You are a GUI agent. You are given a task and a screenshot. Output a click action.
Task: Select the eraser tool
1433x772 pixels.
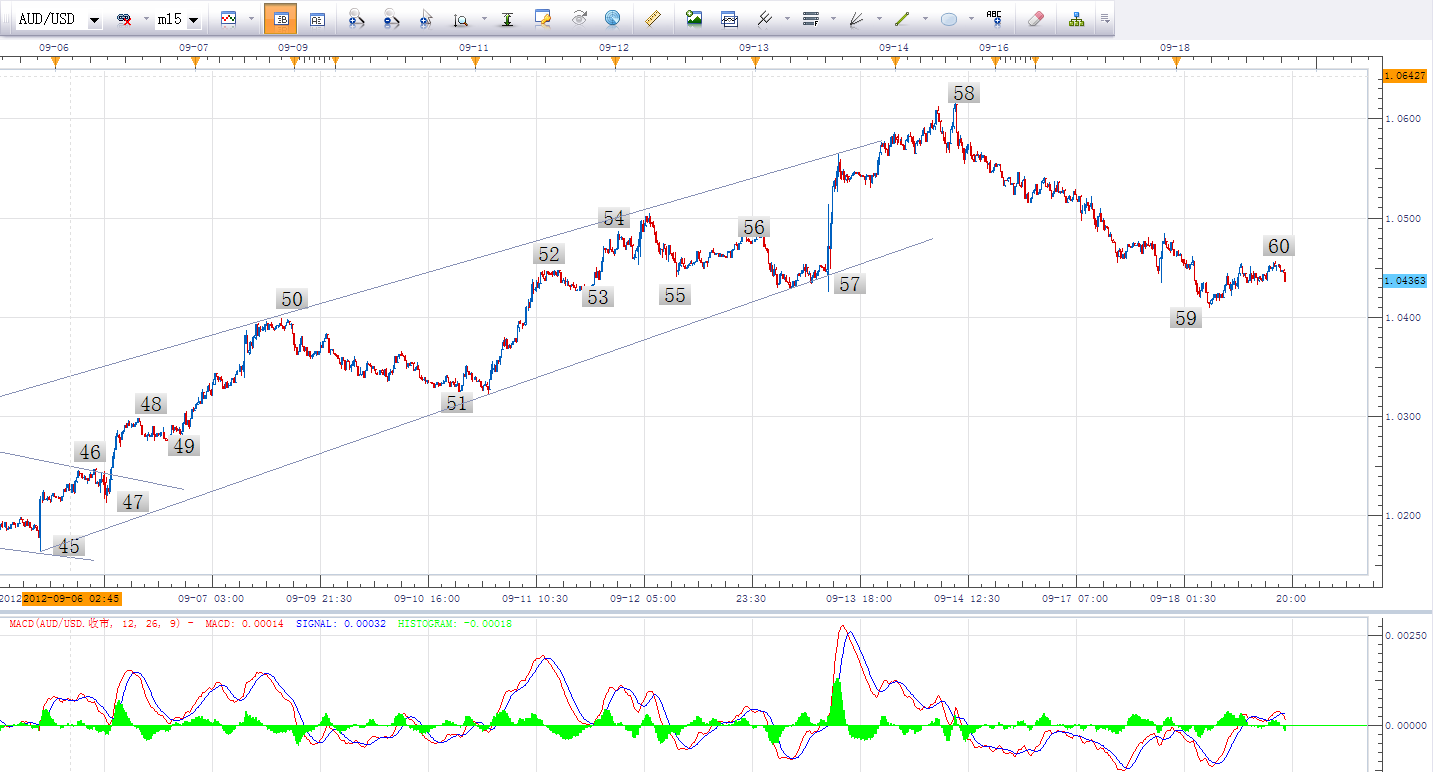1036,19
